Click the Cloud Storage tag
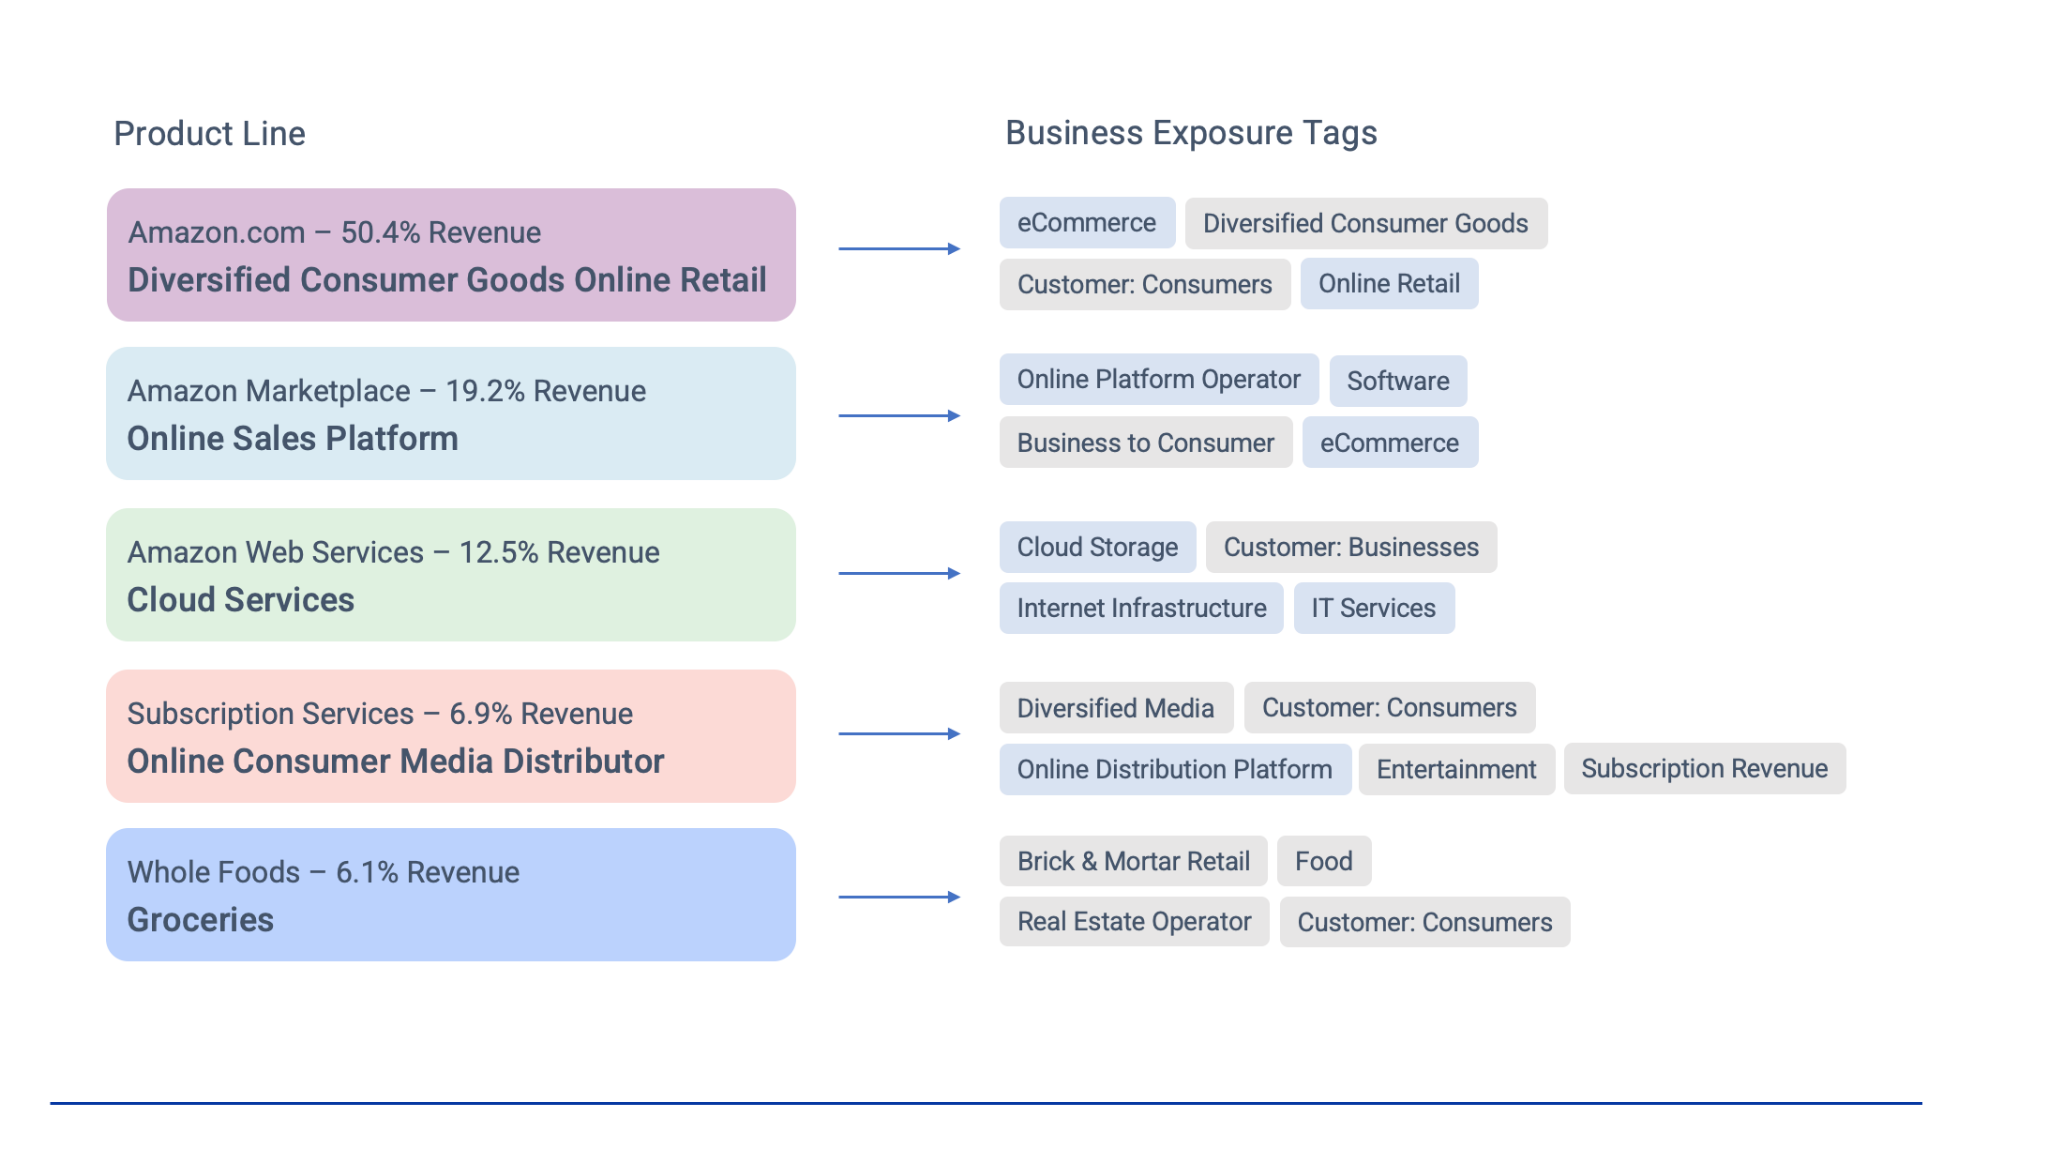This screenshot has height=1151, width=2048. click(1096, 546)
